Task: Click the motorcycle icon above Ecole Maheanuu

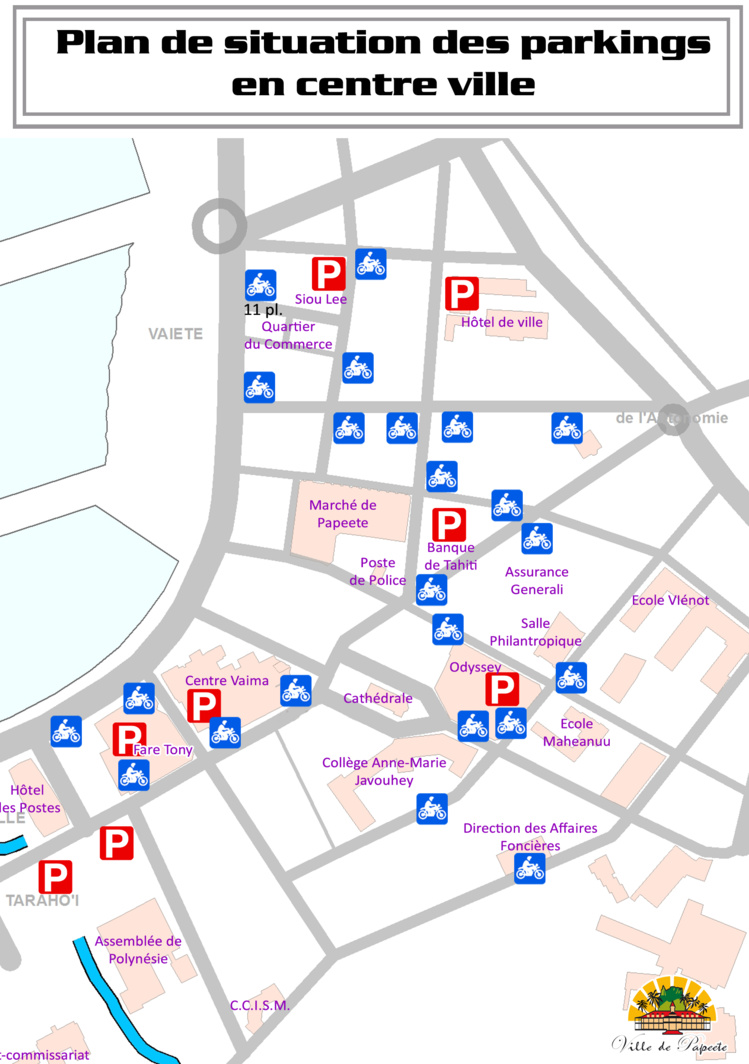Action: (571, 678)
